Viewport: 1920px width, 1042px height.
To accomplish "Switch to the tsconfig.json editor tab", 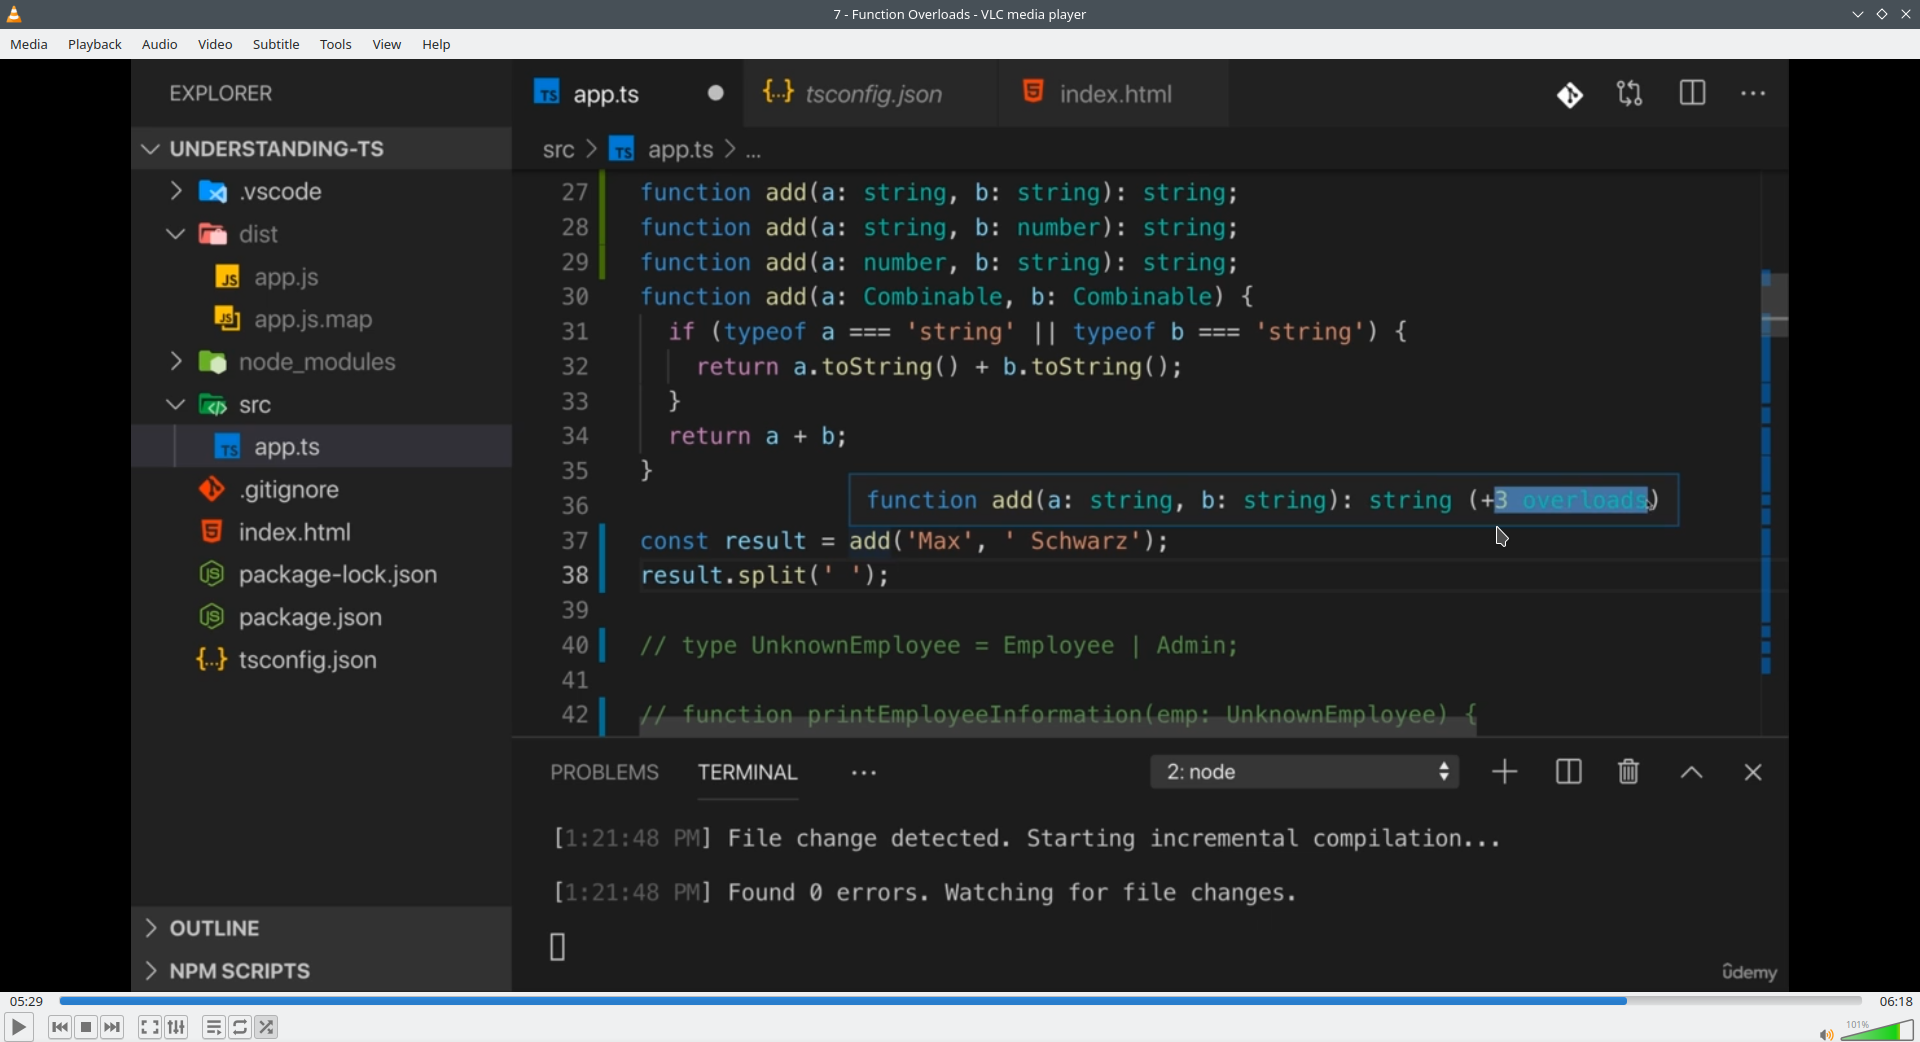I will tap(871, 94).
